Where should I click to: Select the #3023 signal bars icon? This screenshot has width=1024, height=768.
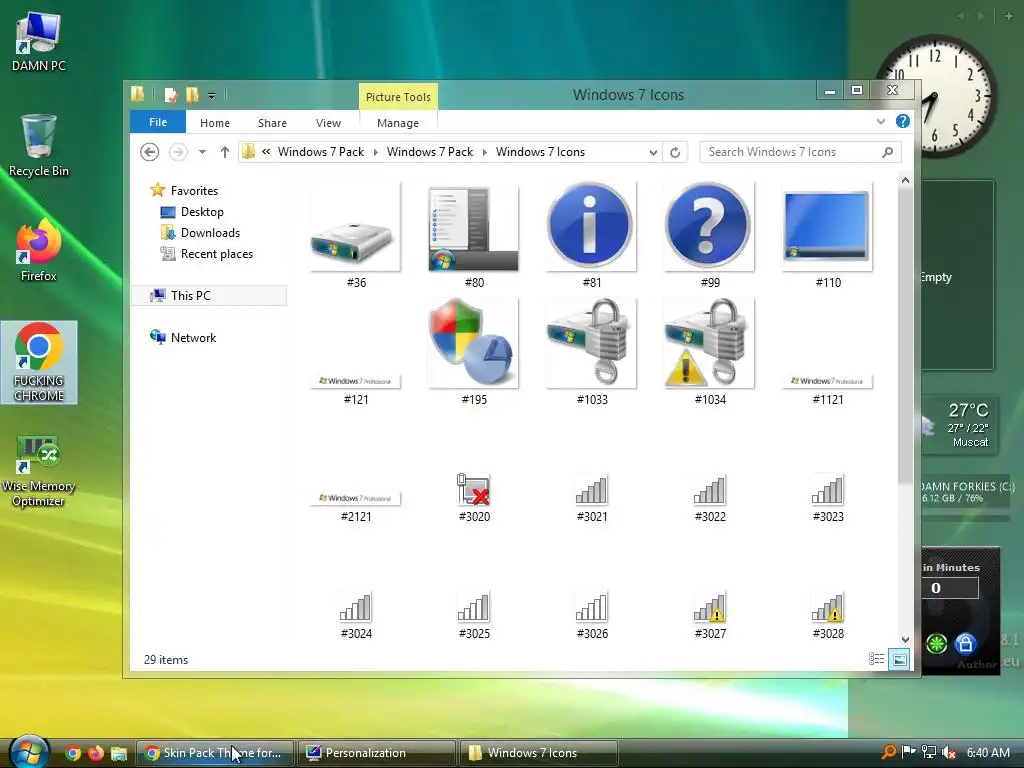click(x=827, y=490)
